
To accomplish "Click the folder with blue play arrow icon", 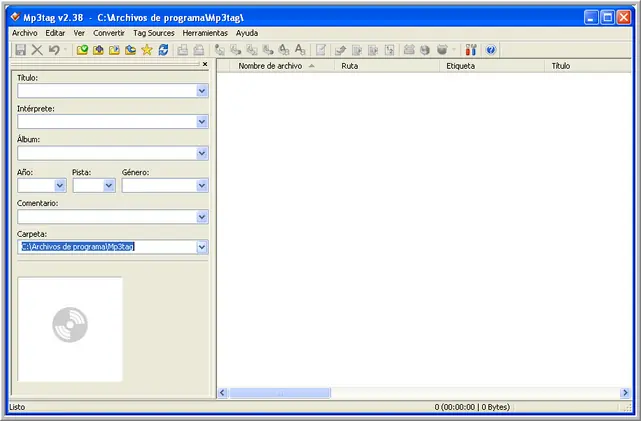I will pos(114,50).
